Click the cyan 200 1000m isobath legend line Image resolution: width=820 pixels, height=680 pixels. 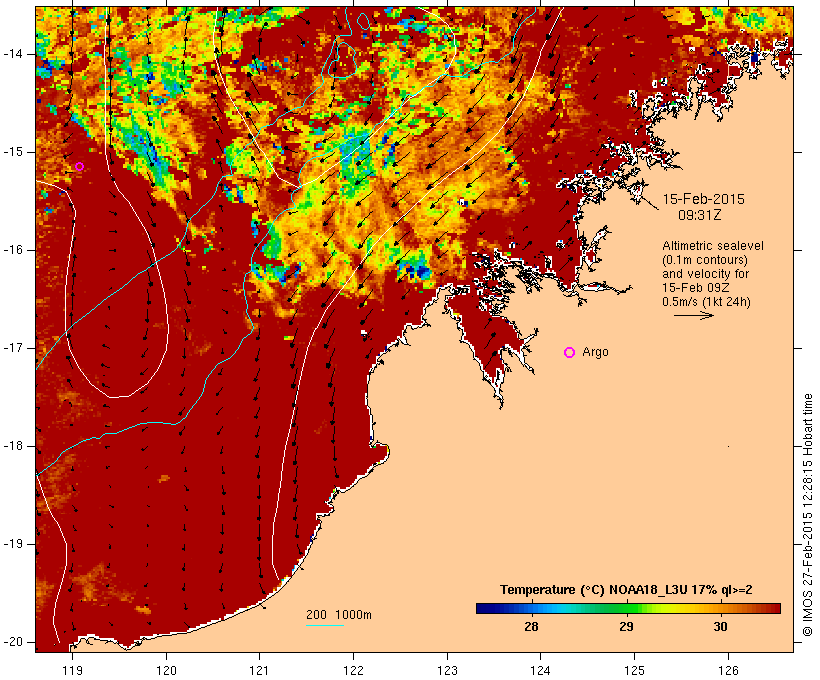click(325, 625)
